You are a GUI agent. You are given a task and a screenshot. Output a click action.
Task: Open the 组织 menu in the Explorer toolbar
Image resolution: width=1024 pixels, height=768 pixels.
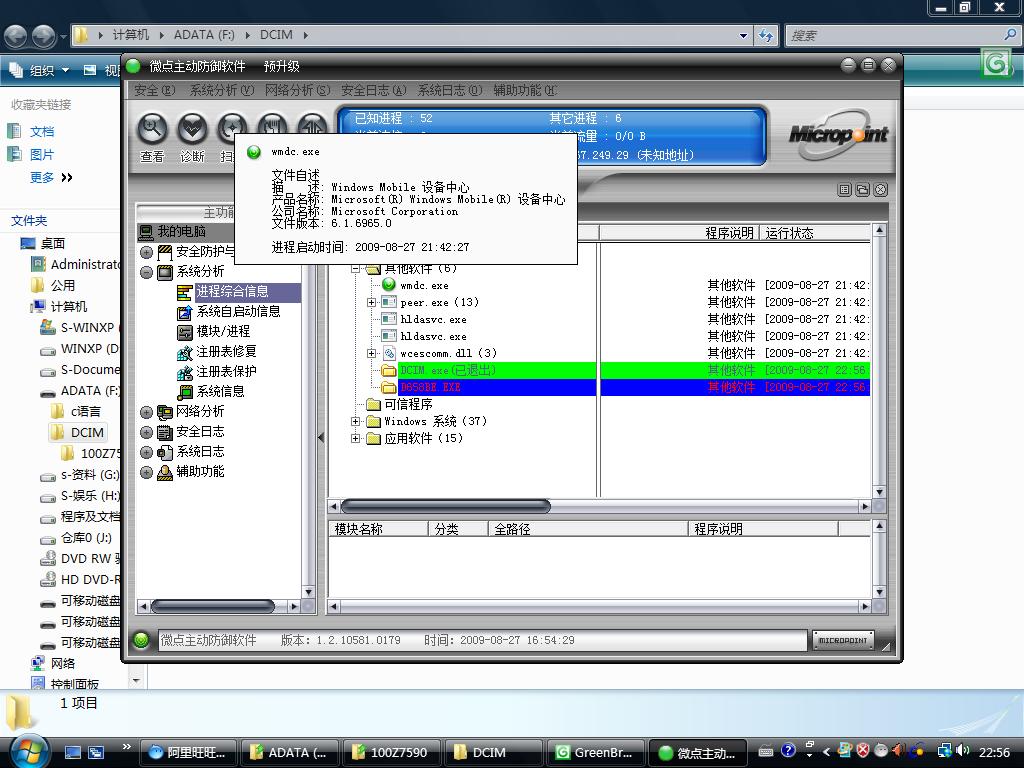coord(40,70)
